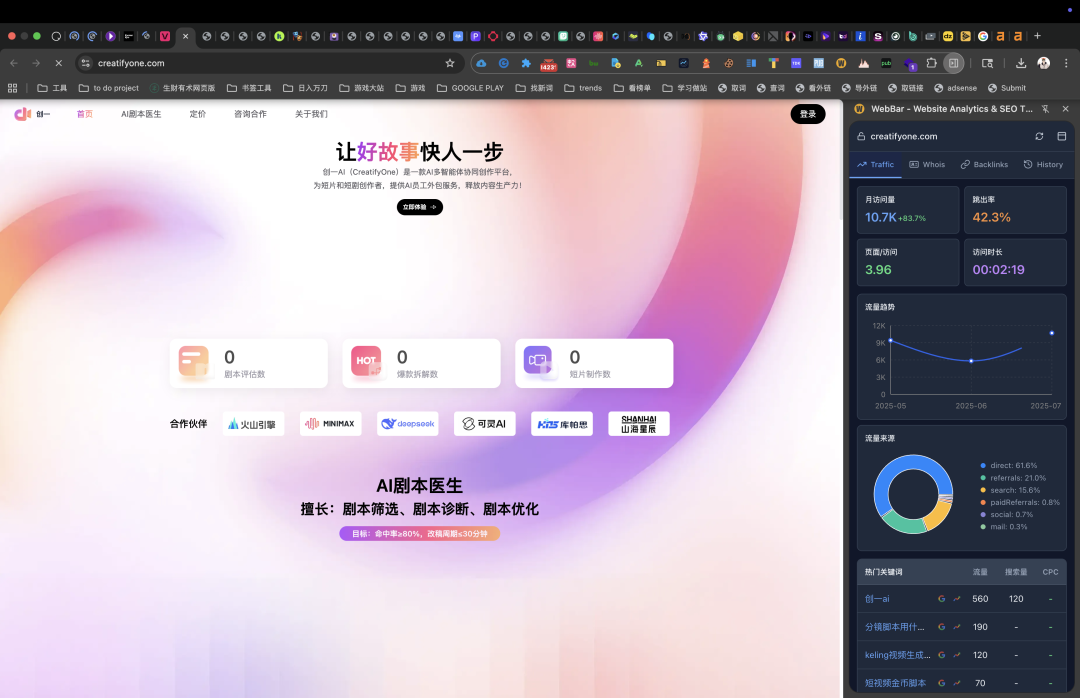Click the 目标 命中率≥80% gradient badge
Image resolution: width=1080 pixels, height=698 pixels.
[419, 533]
